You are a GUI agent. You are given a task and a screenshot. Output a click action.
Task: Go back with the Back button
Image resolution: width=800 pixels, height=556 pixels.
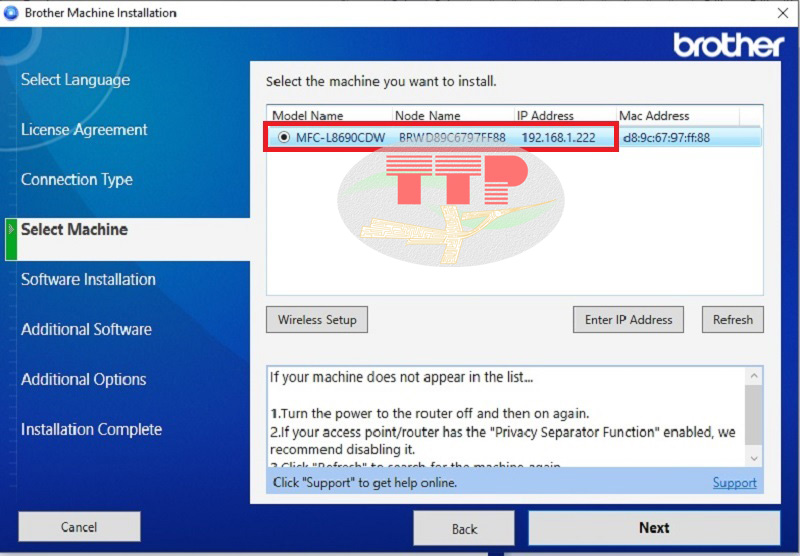[x=464, y=529]
